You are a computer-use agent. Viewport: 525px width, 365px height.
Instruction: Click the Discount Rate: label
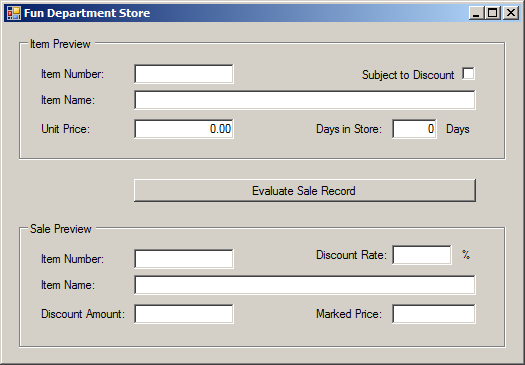(x=351, y=255)
